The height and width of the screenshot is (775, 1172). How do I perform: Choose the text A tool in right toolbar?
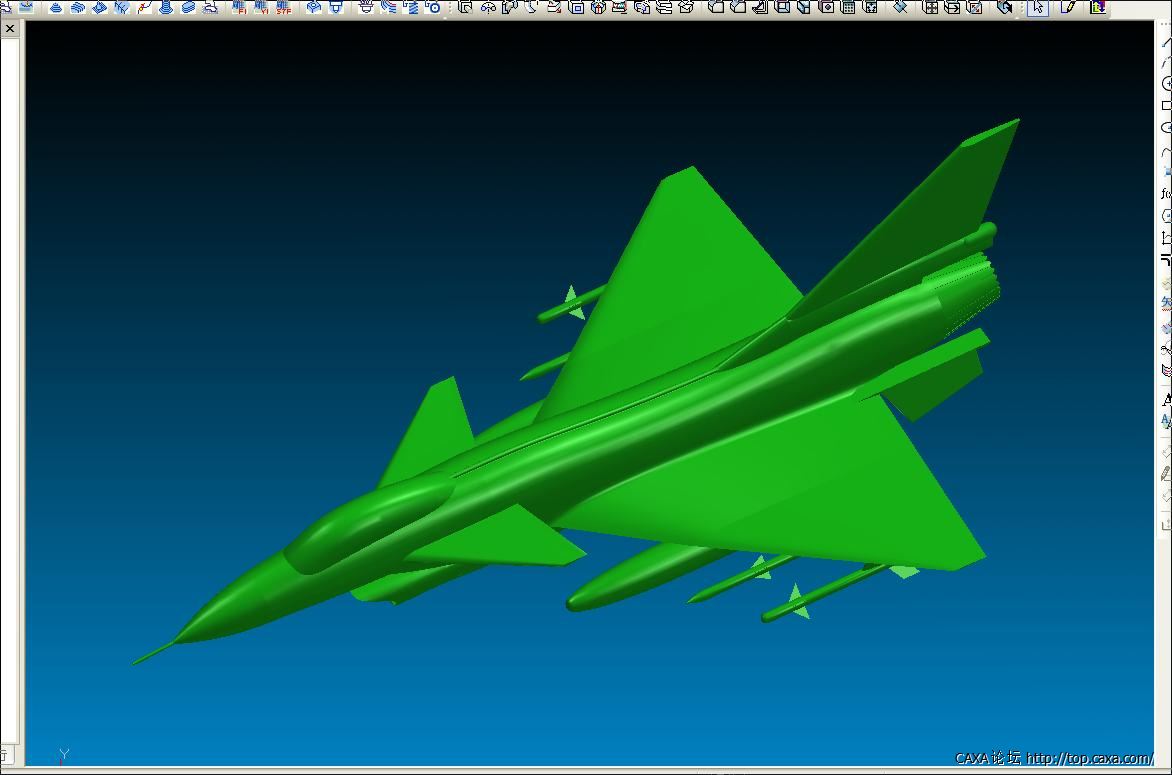1167,399
